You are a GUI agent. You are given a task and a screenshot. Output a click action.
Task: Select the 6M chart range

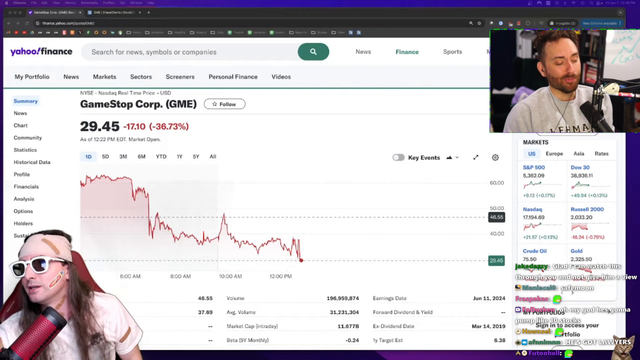coord(141,157)
